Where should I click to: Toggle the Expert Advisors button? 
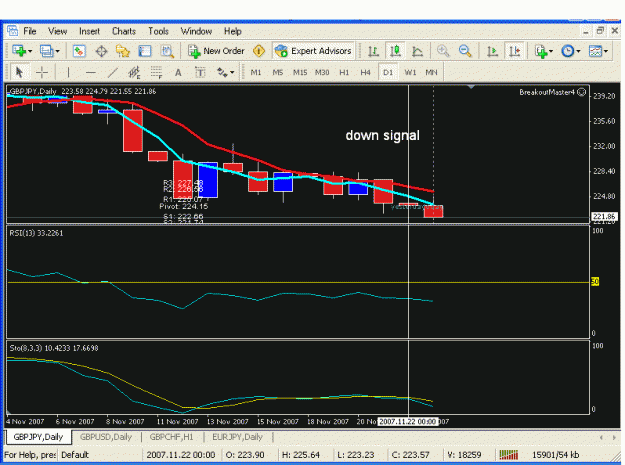[313, 51]
